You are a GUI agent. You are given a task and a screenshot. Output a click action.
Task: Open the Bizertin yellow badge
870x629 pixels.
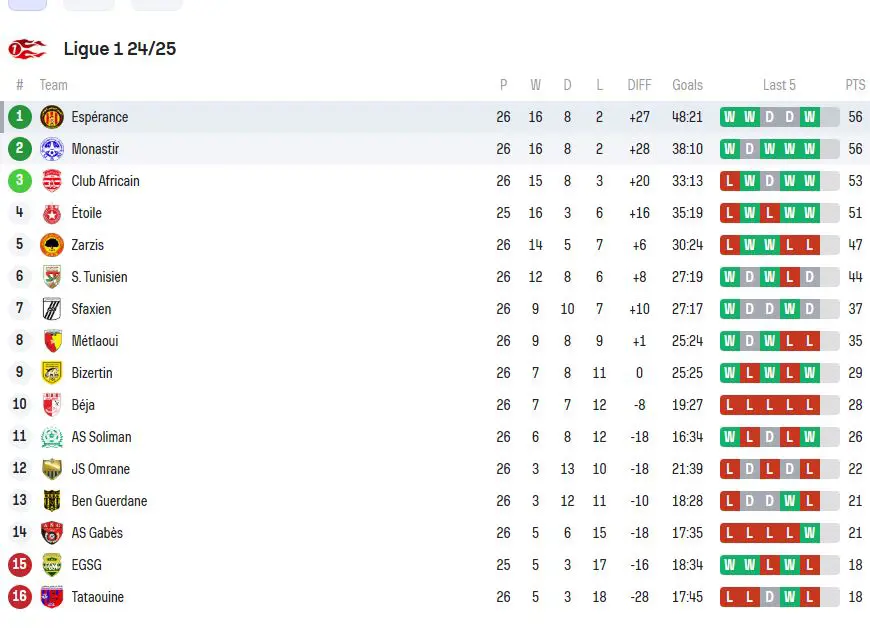[x=52, y=373]
